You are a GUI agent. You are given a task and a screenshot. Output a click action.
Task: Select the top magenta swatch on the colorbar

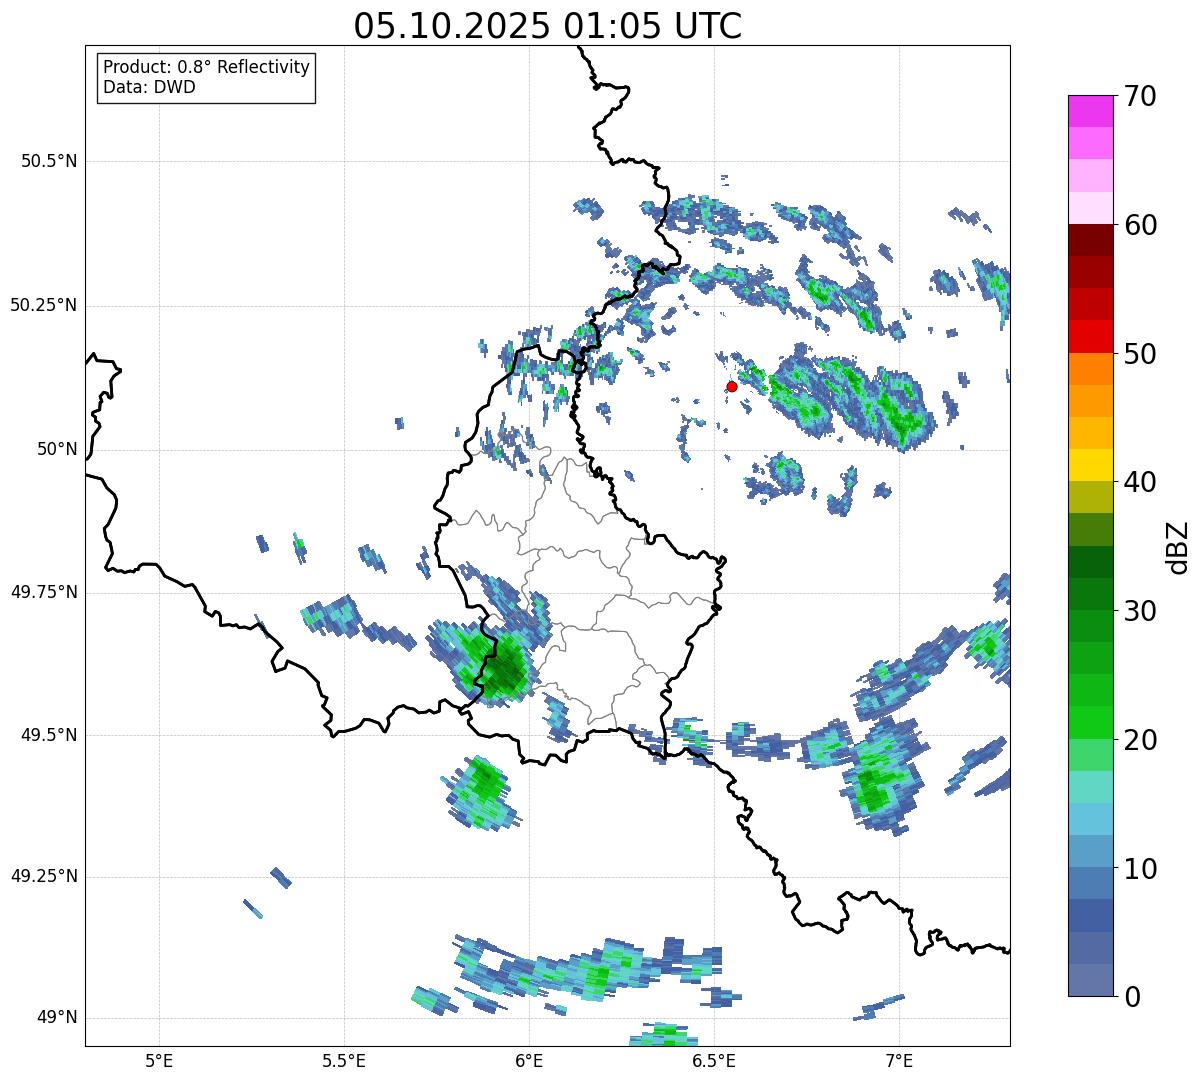[x=1092, y=111]
